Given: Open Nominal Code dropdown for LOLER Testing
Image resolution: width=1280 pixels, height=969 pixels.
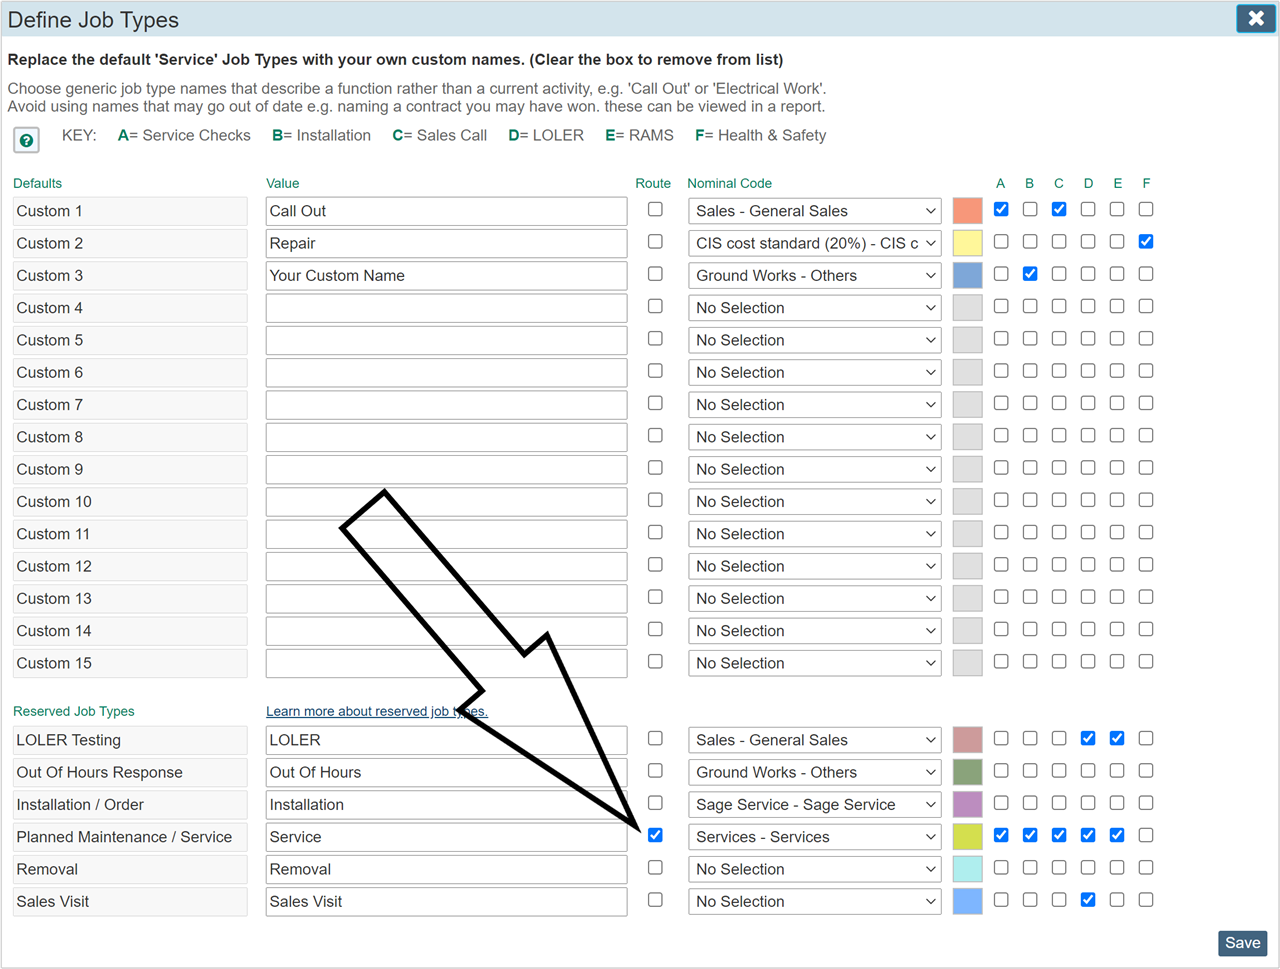Looking at the screenshot, I should (x=814, y=740).
